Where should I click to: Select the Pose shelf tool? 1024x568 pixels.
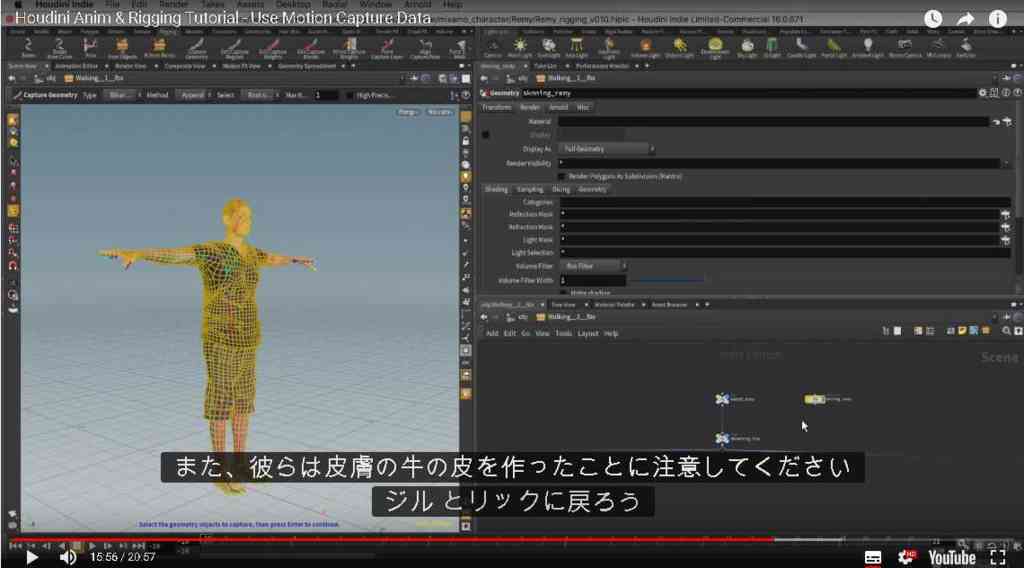(x=90, y=47)
